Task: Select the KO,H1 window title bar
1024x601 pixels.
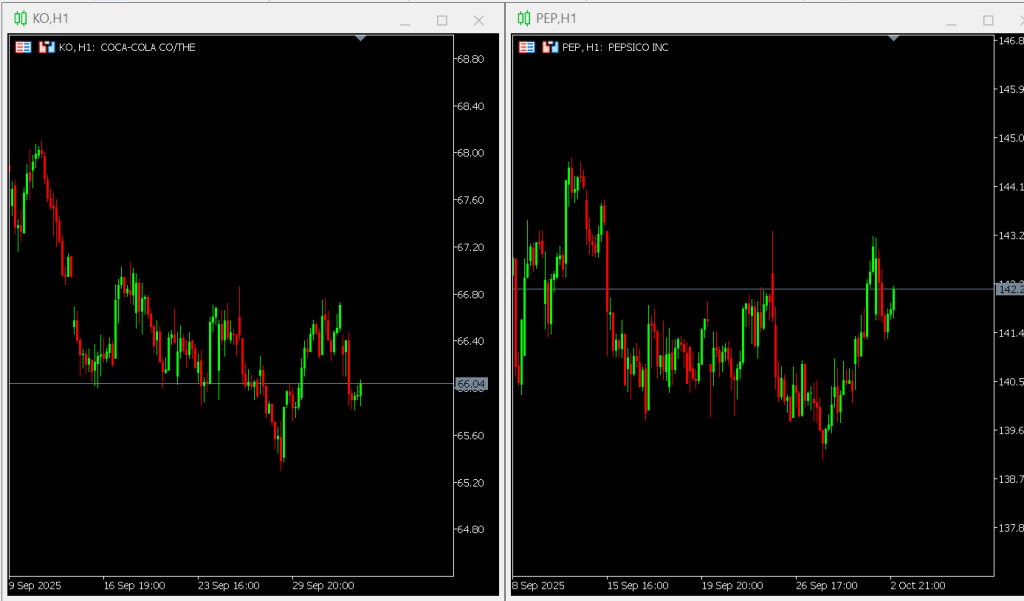Action: (200, 18)
